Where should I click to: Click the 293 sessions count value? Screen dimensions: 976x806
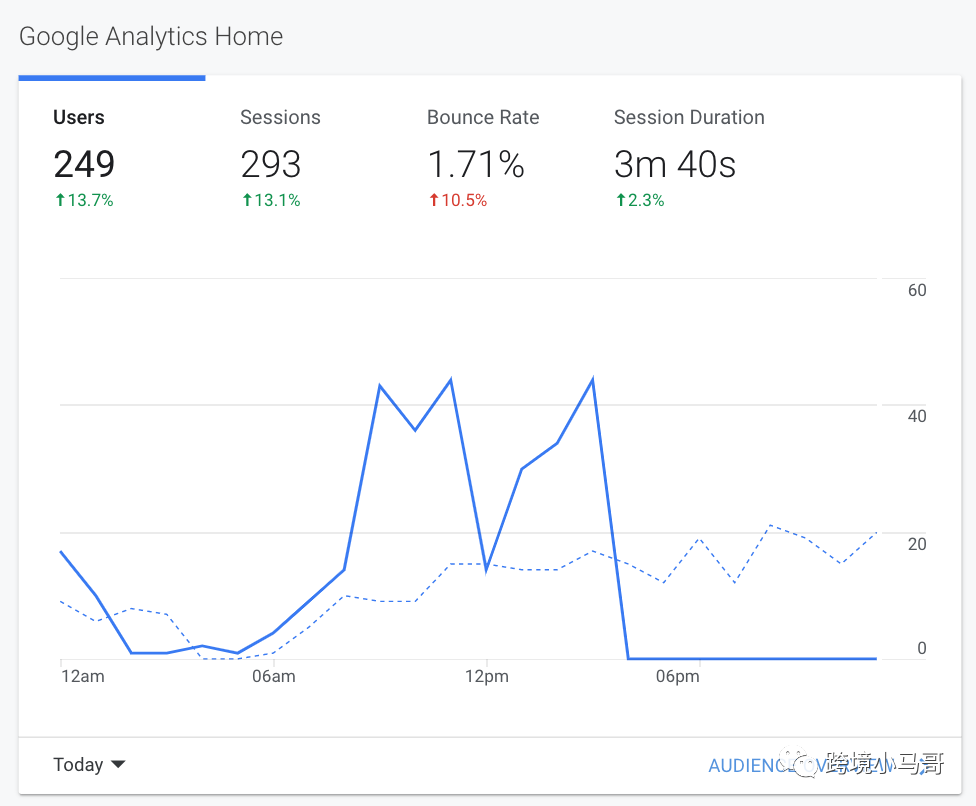(x=271, y=164)
